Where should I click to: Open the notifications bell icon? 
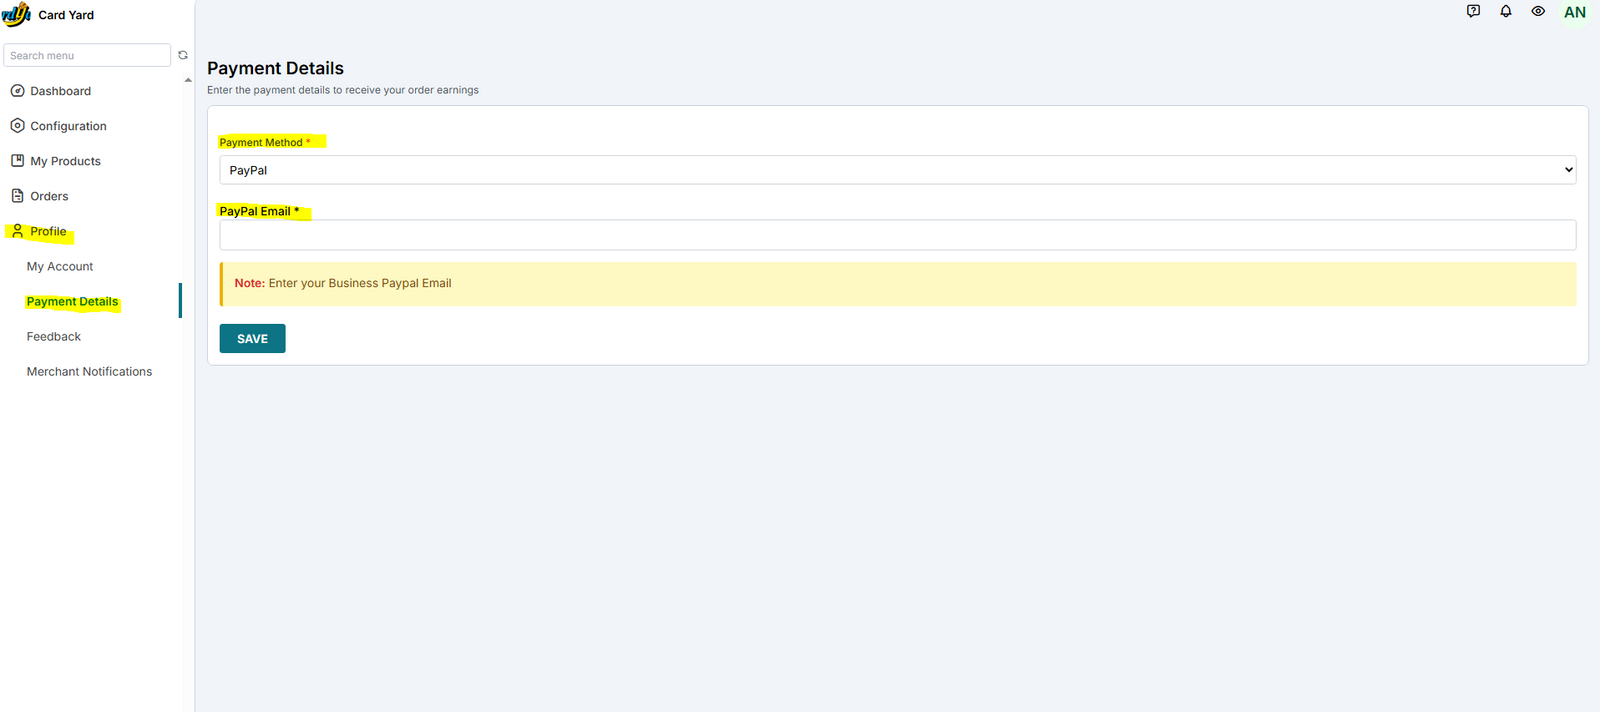tap(1506, 12)
